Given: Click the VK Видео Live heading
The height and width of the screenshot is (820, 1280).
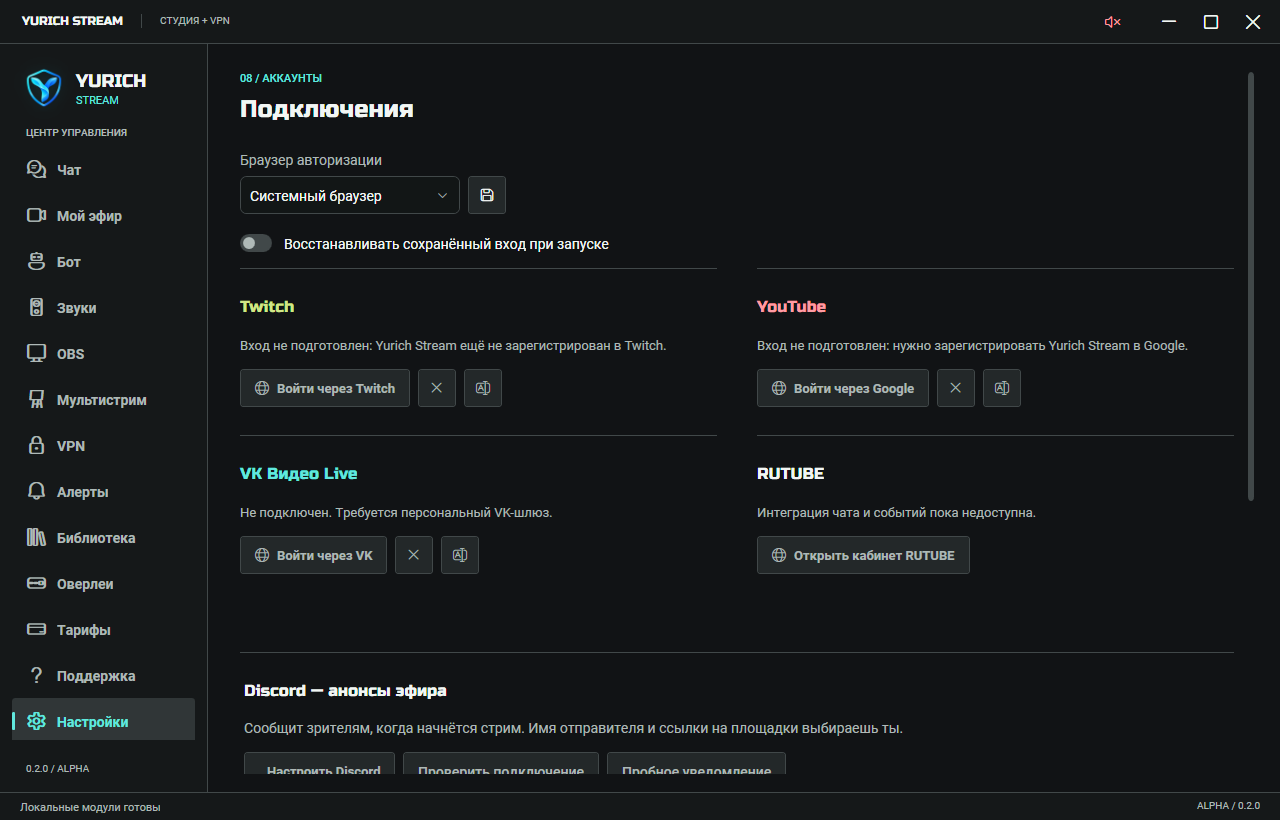Looking at the screenshot, I should coord(298,473).
